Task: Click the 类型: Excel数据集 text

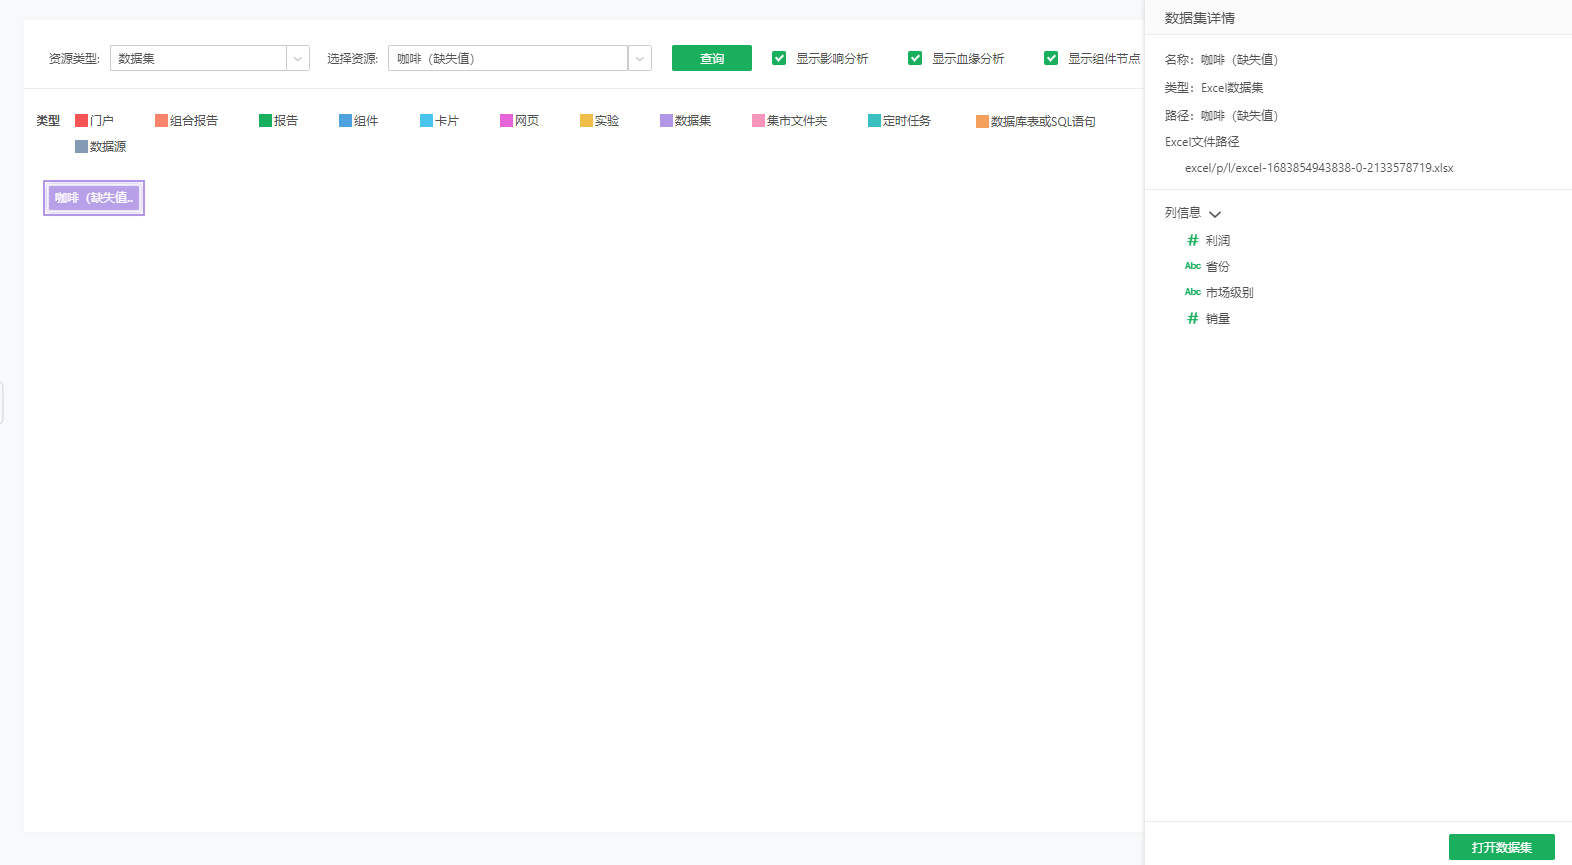Action: click(1214, 88)
